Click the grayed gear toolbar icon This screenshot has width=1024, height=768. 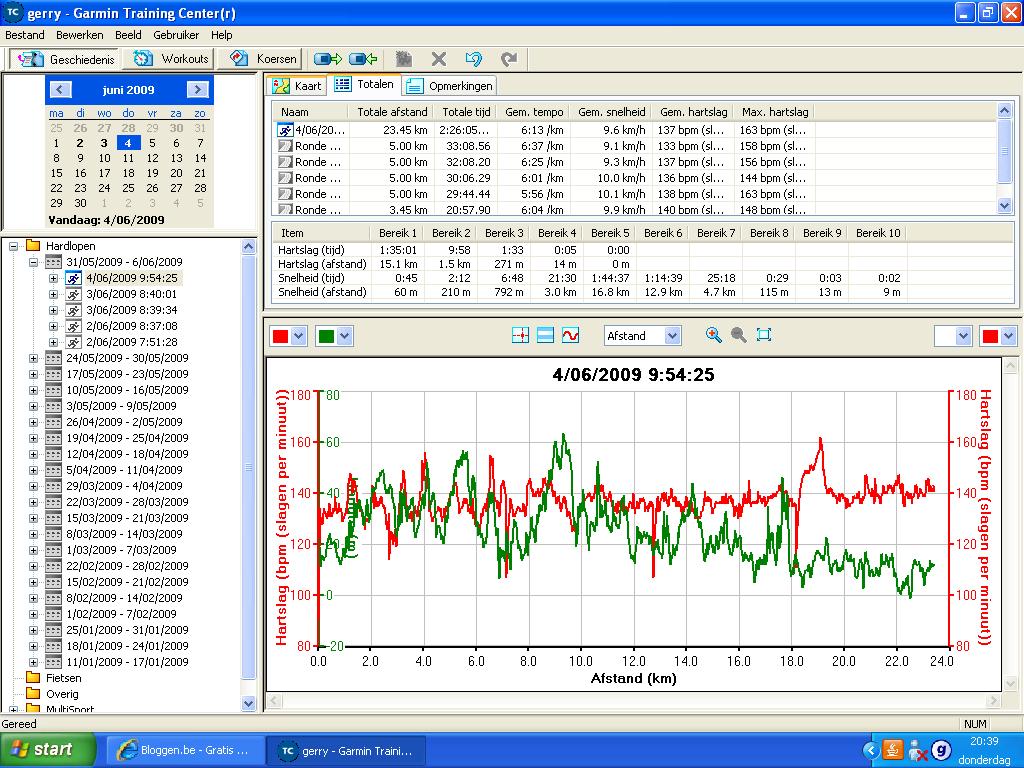click(404, 59)
